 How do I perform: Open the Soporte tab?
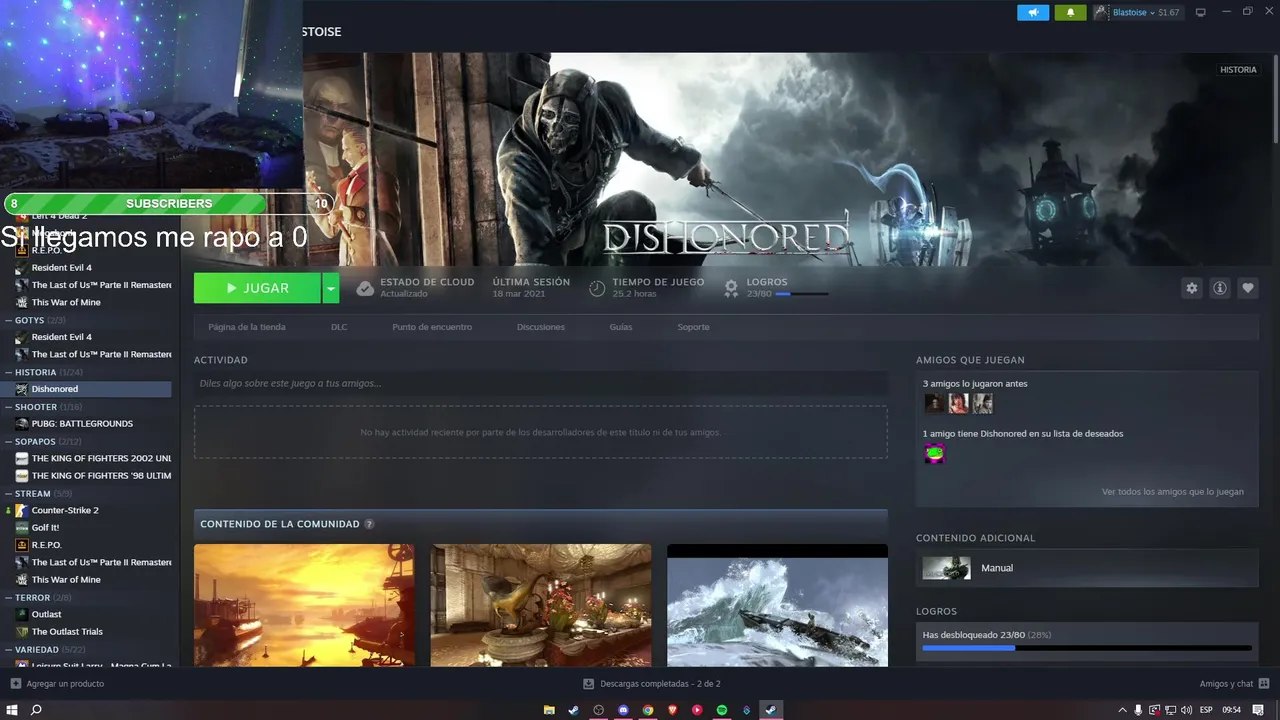point(693,327)
